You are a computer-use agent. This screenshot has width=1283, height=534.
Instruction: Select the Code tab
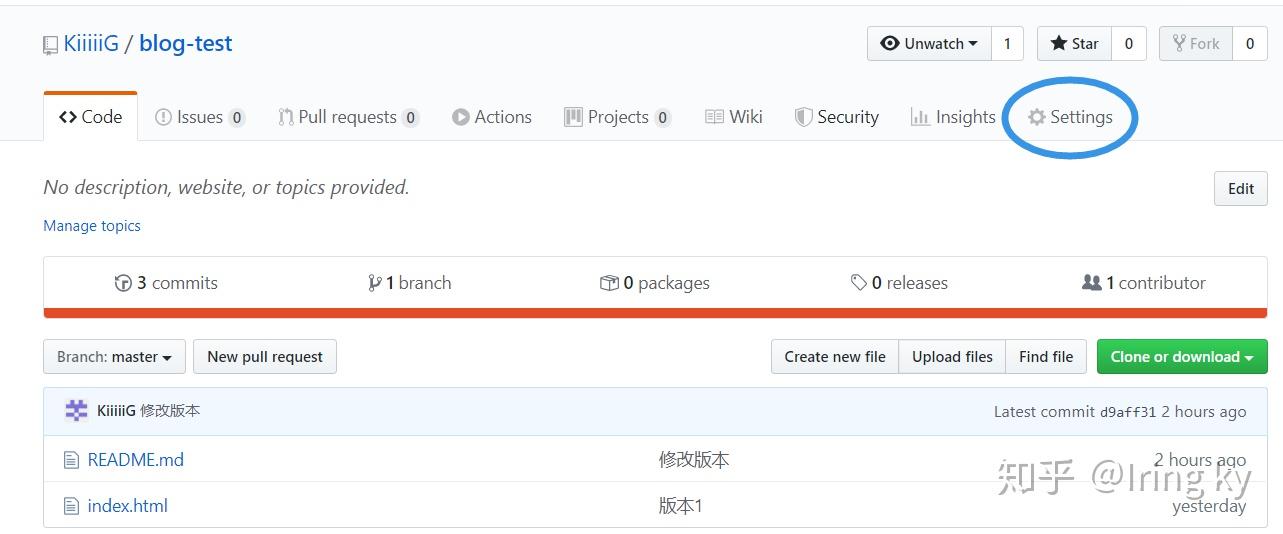pos(90,117)
